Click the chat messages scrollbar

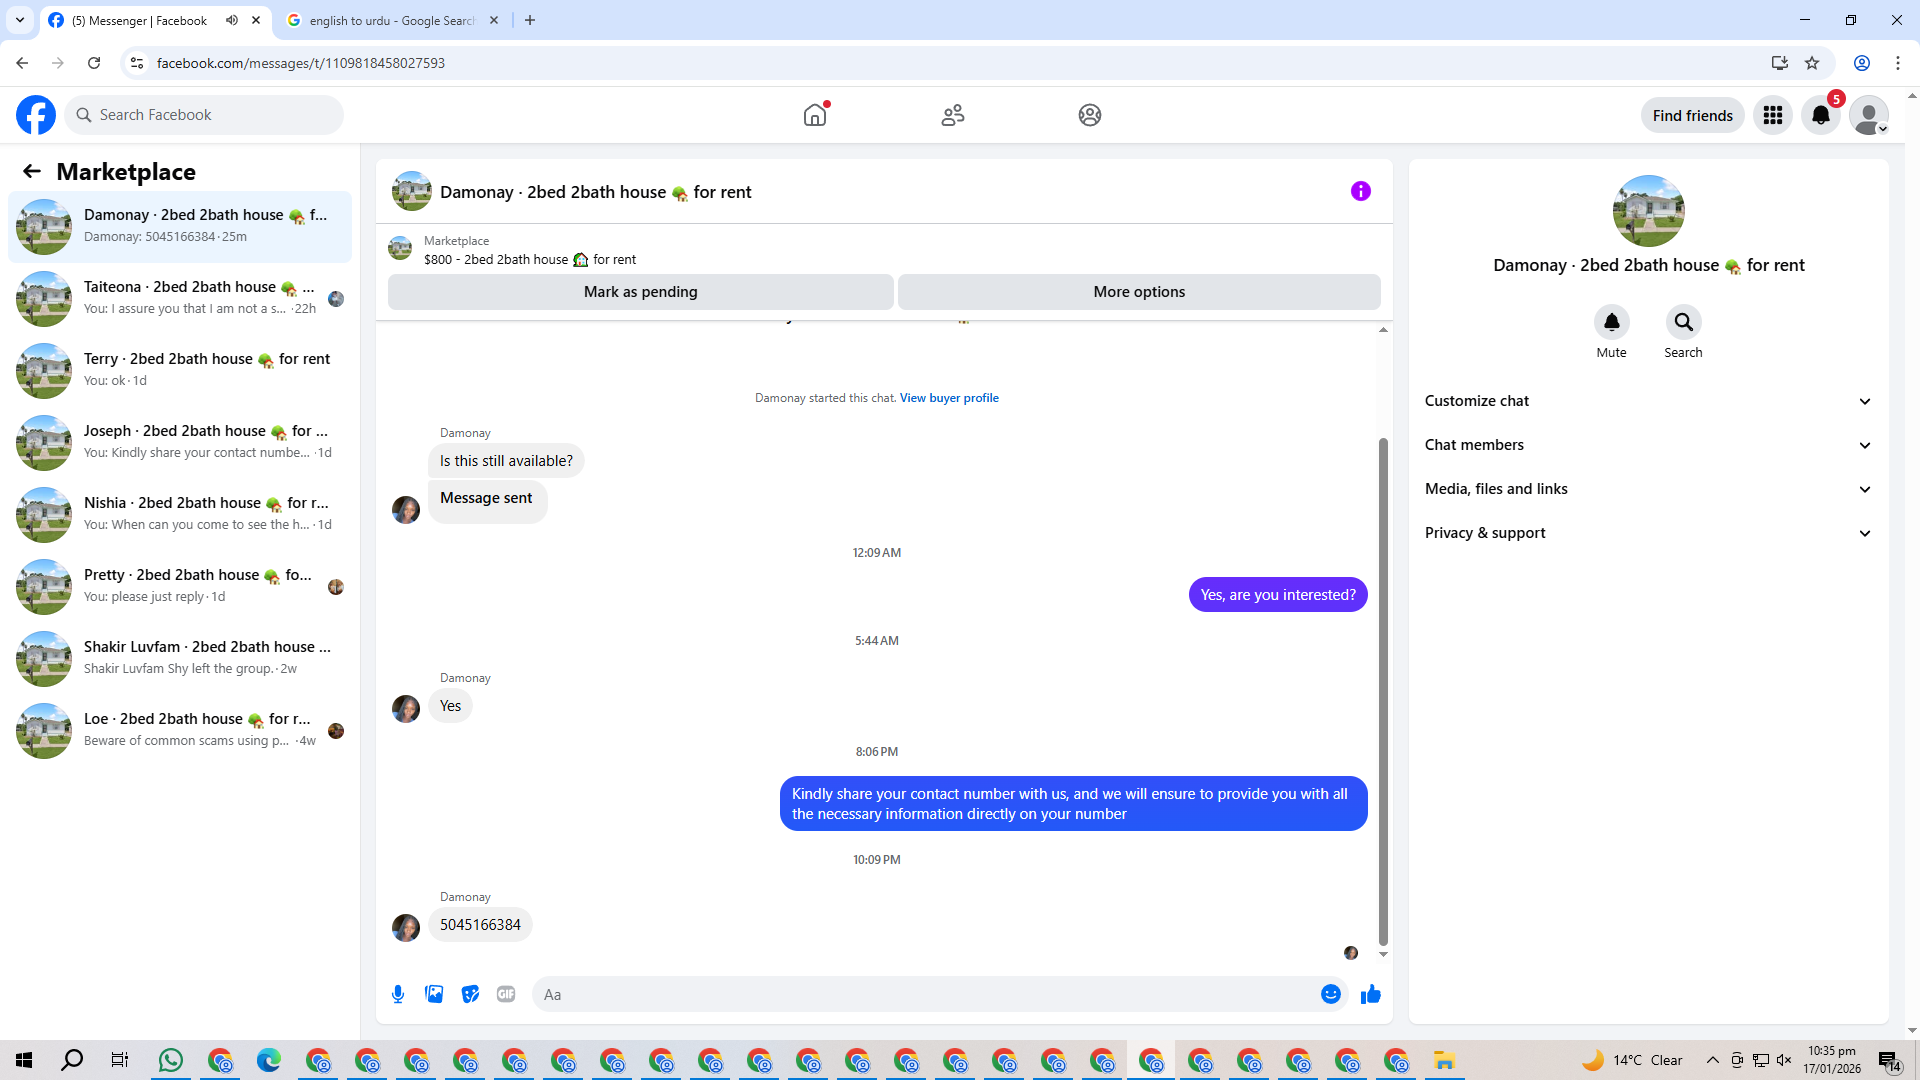coord(1383,690)
